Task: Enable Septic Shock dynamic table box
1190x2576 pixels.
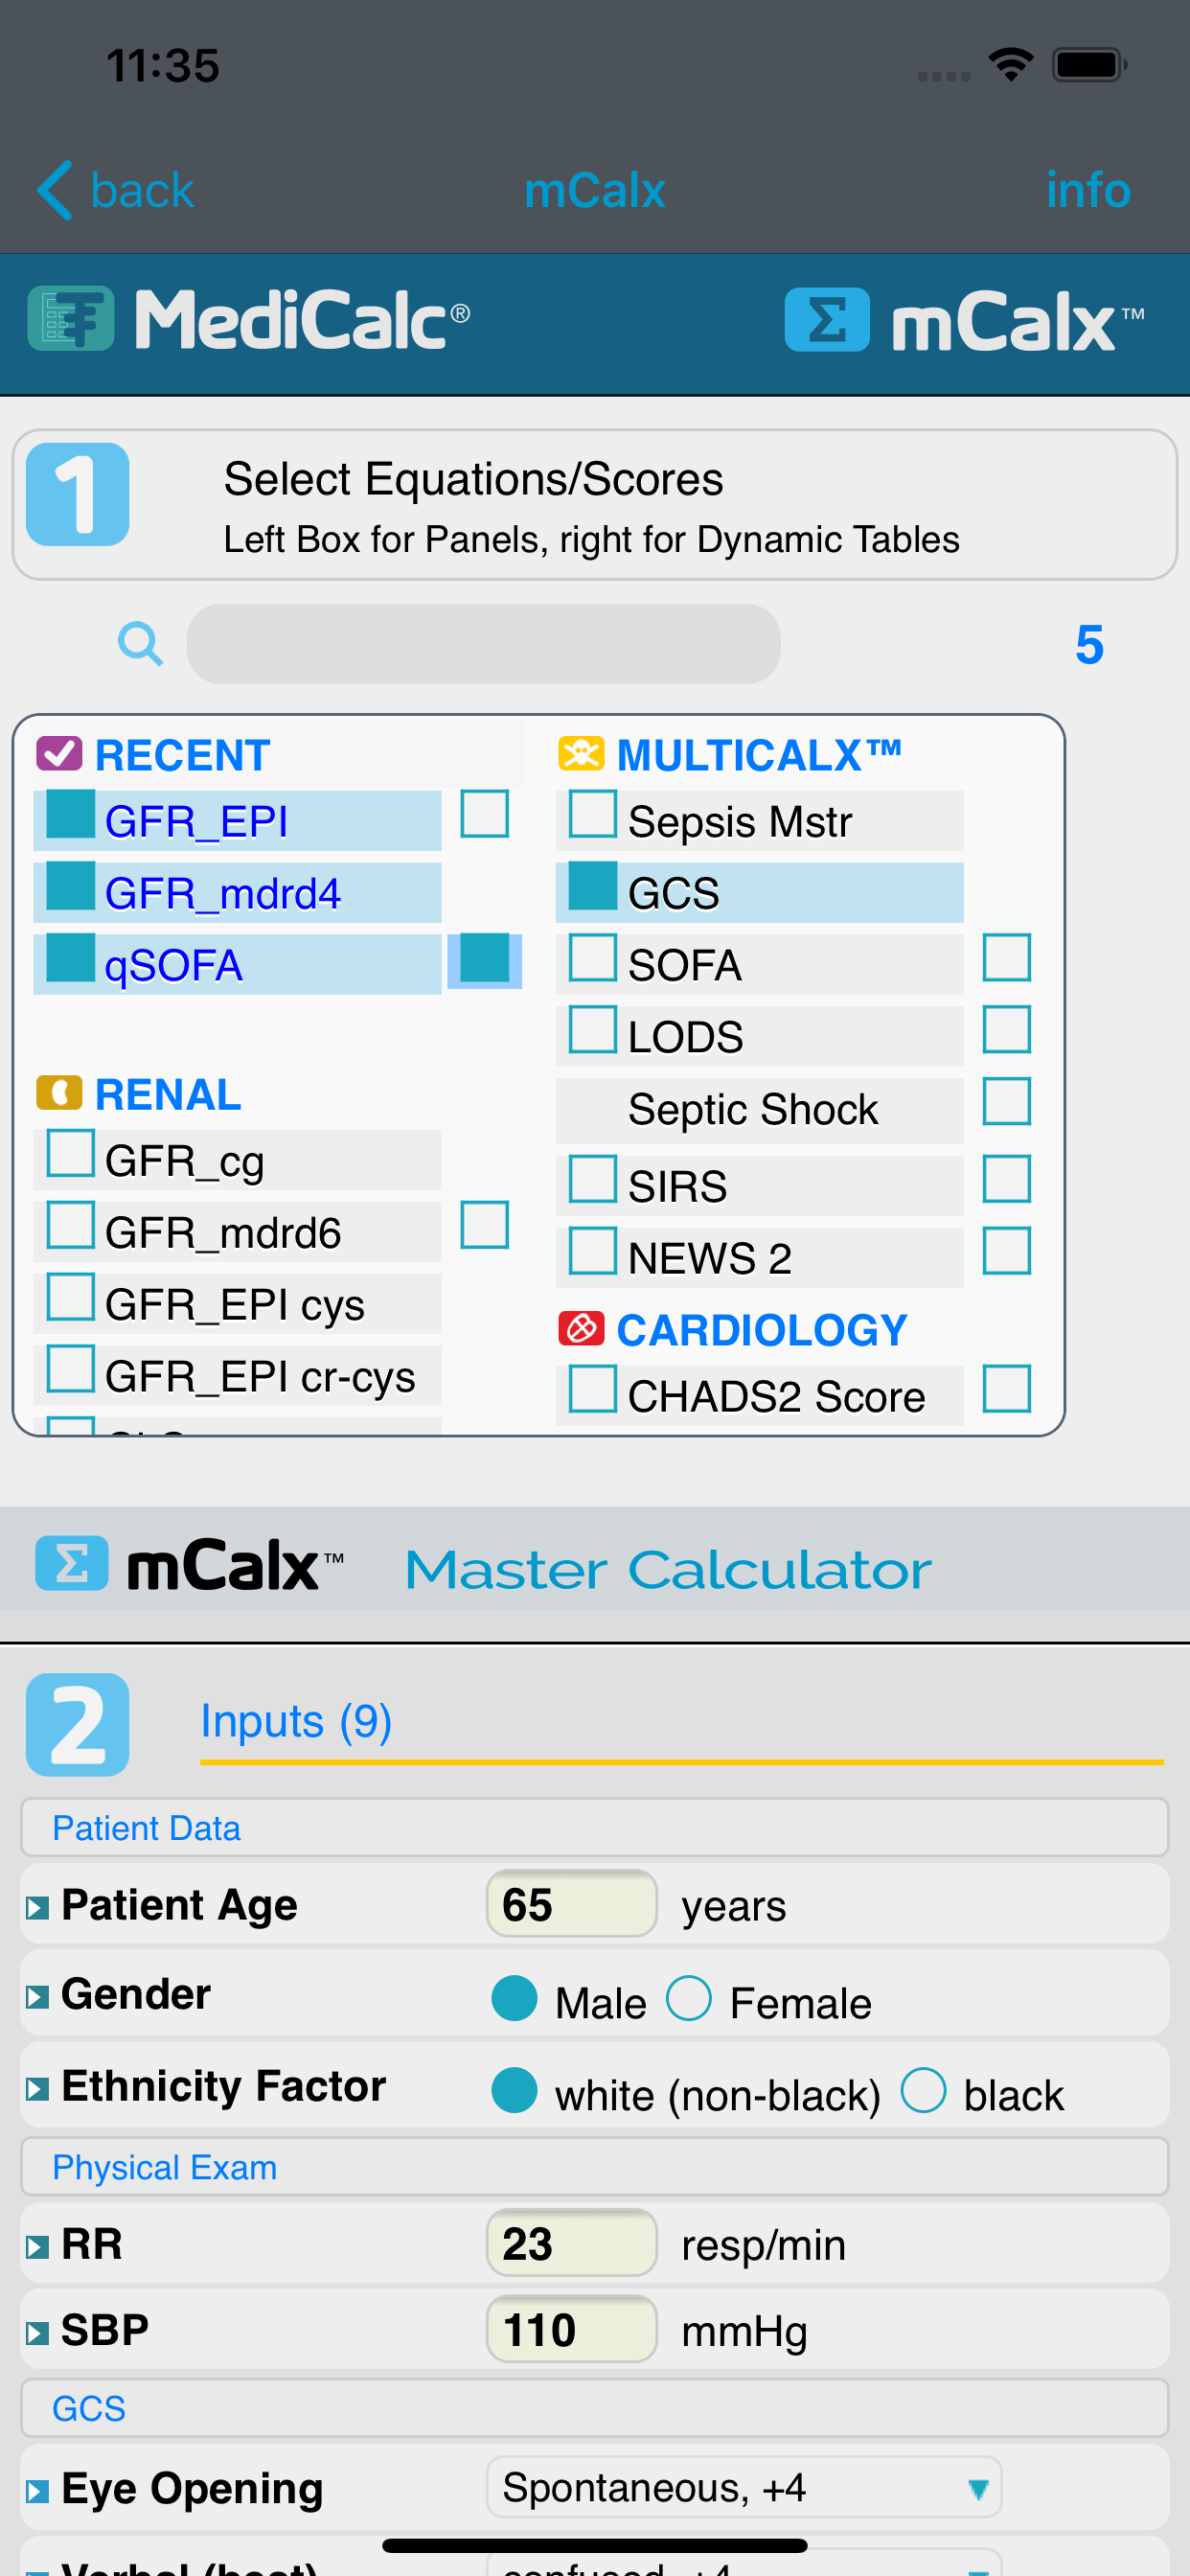Action: click(x=1007, y=1101)
